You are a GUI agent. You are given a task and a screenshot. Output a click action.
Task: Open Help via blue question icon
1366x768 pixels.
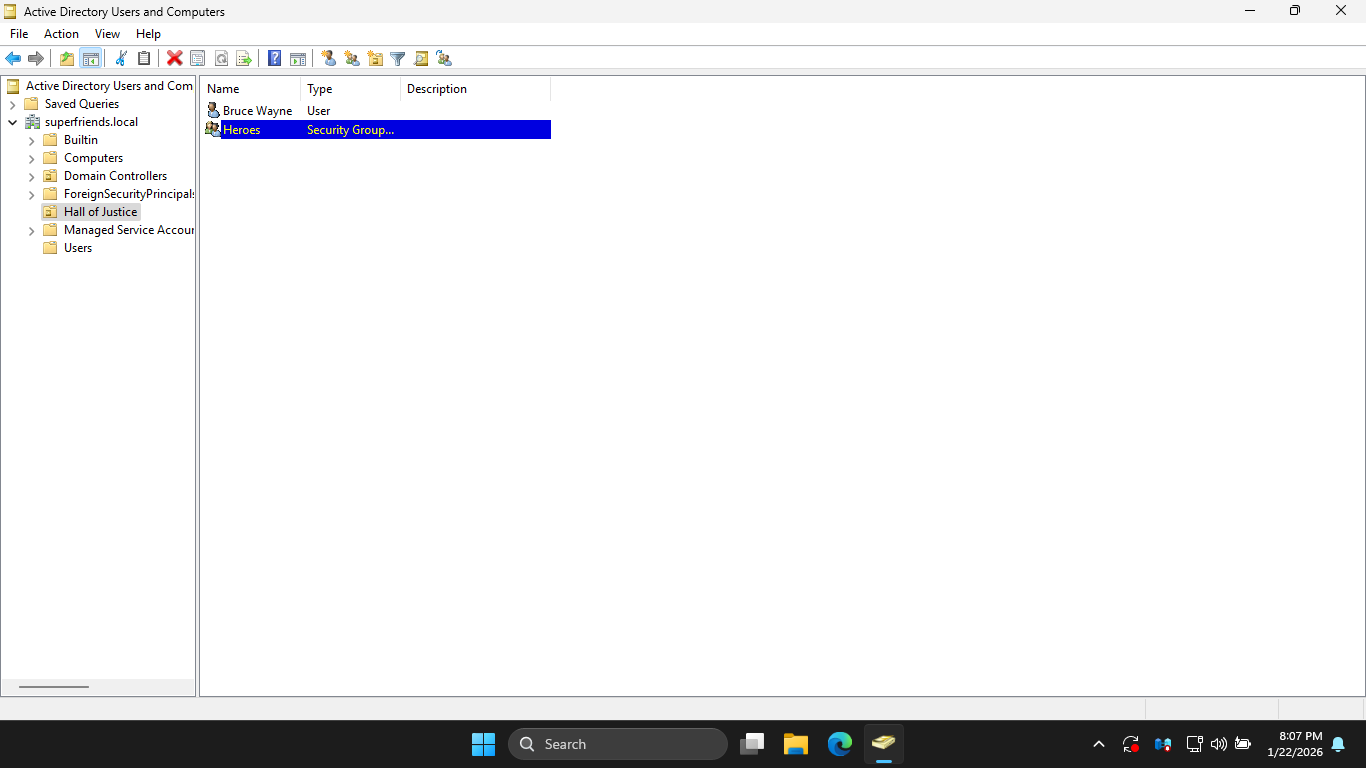[274, 59]
